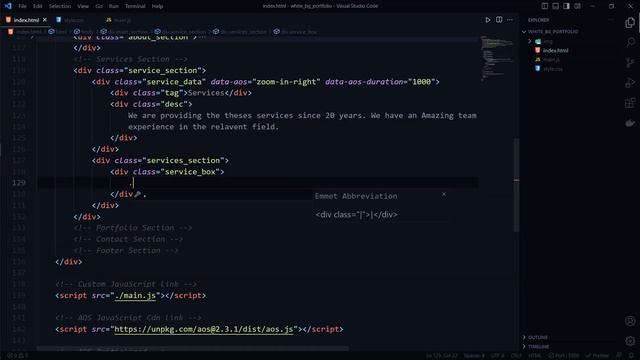Click the horizontal editor scrollbar
640x360 pixels.
click(193, 349)
